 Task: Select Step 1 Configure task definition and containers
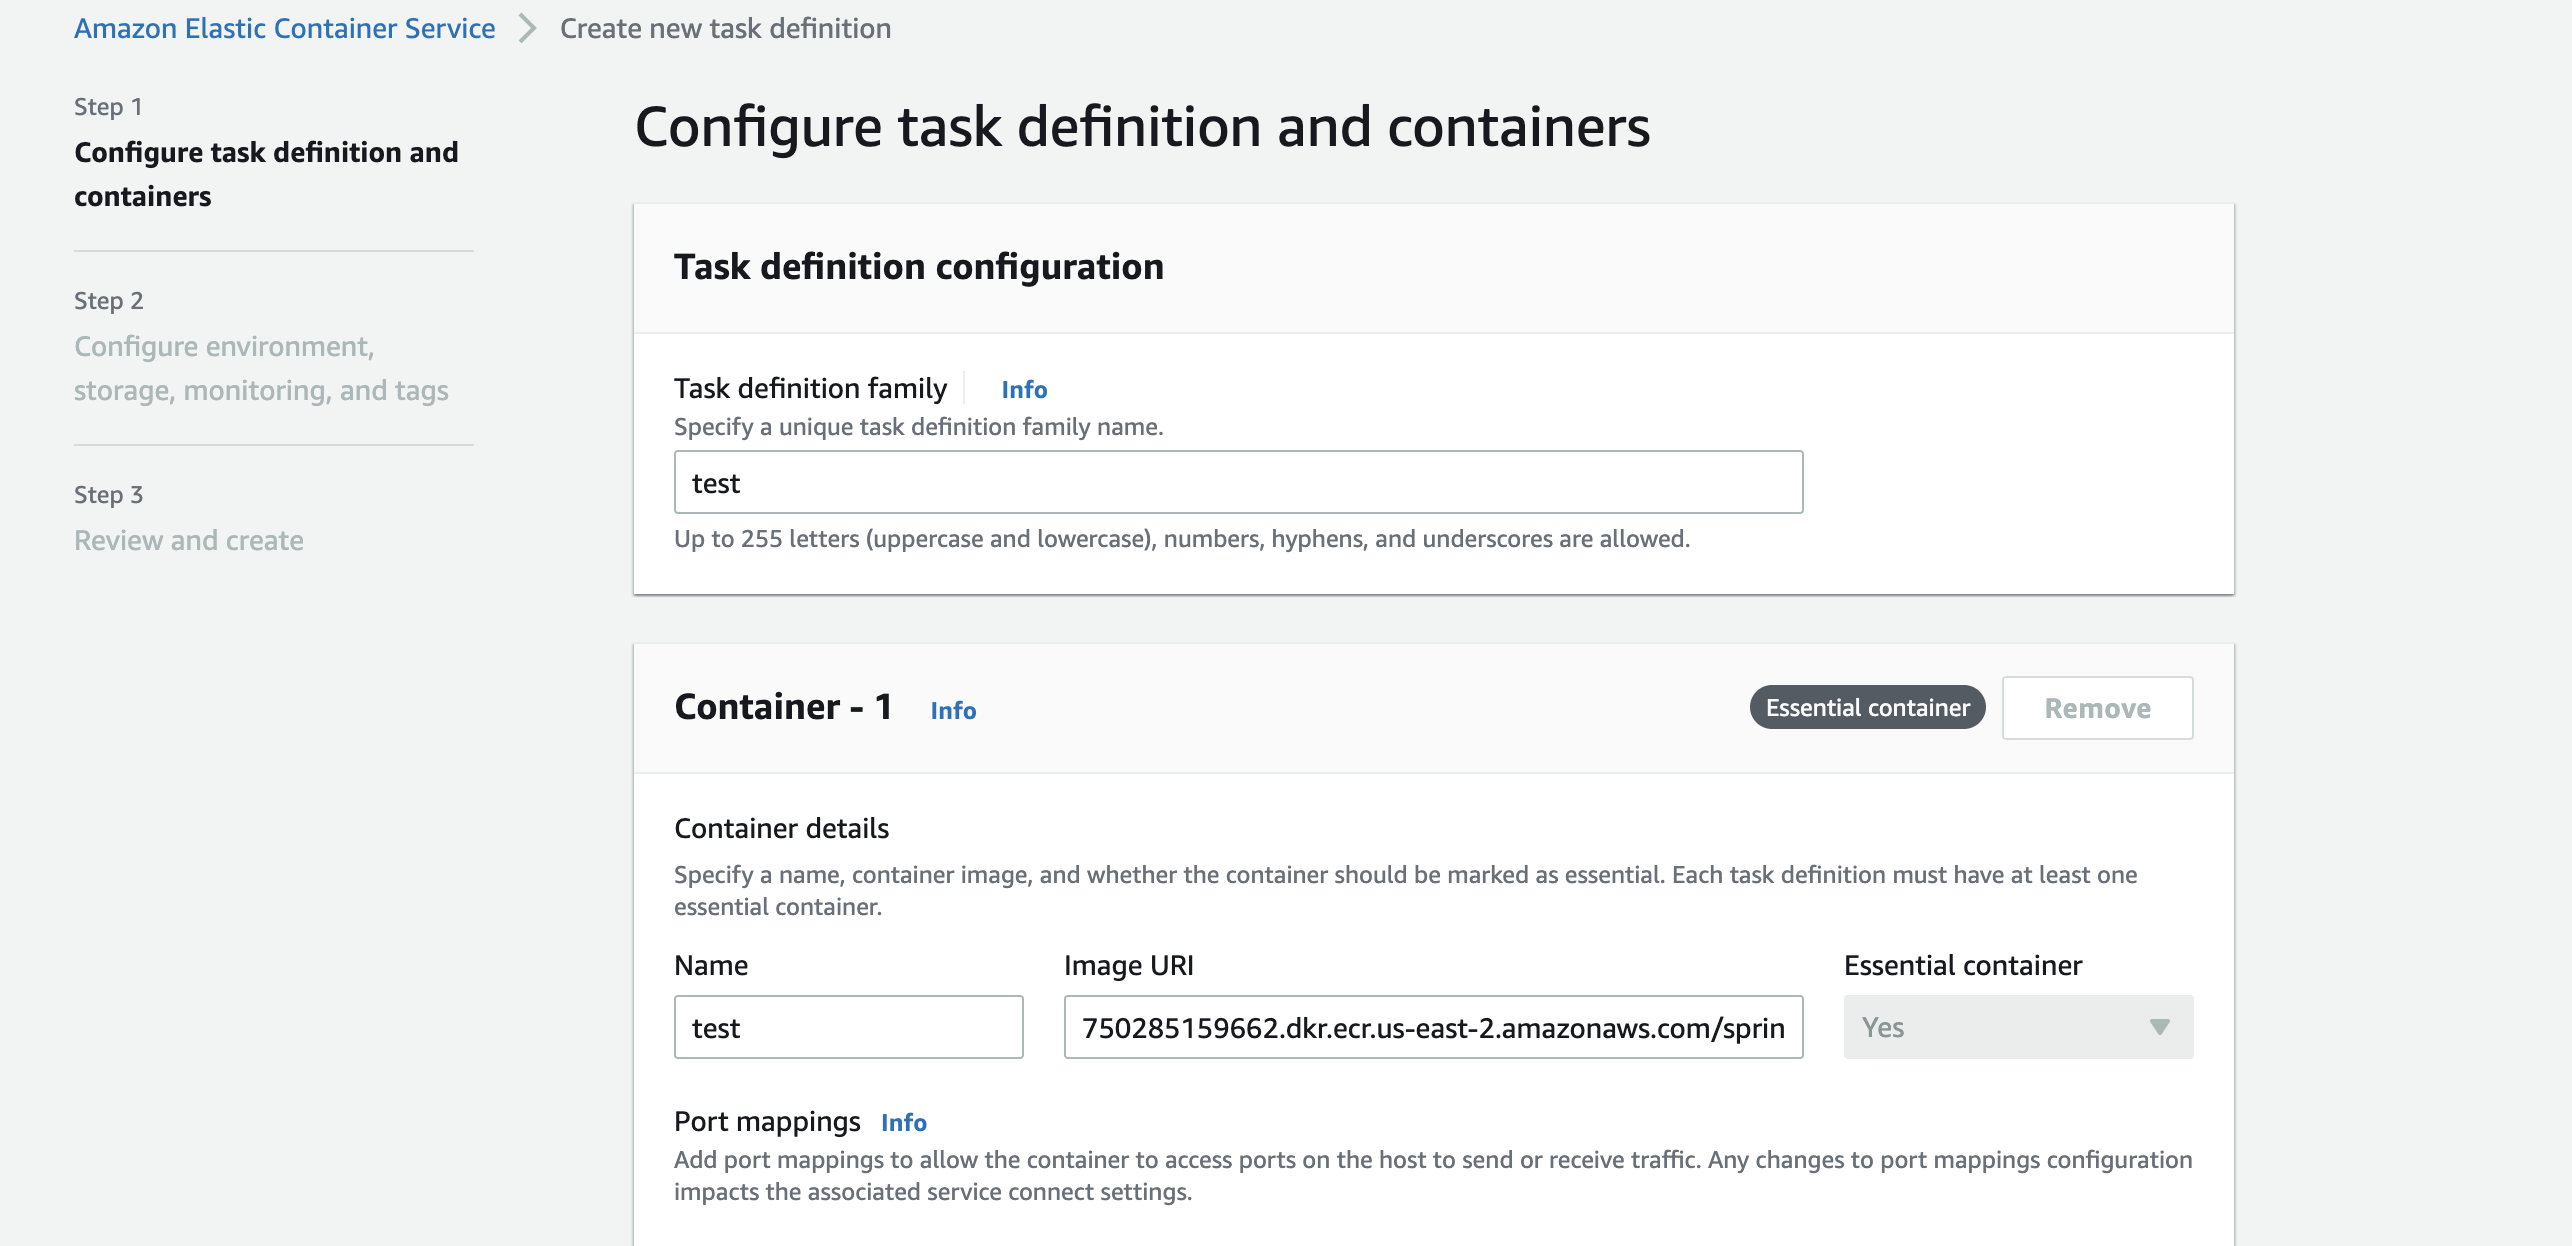click(265, 174)
